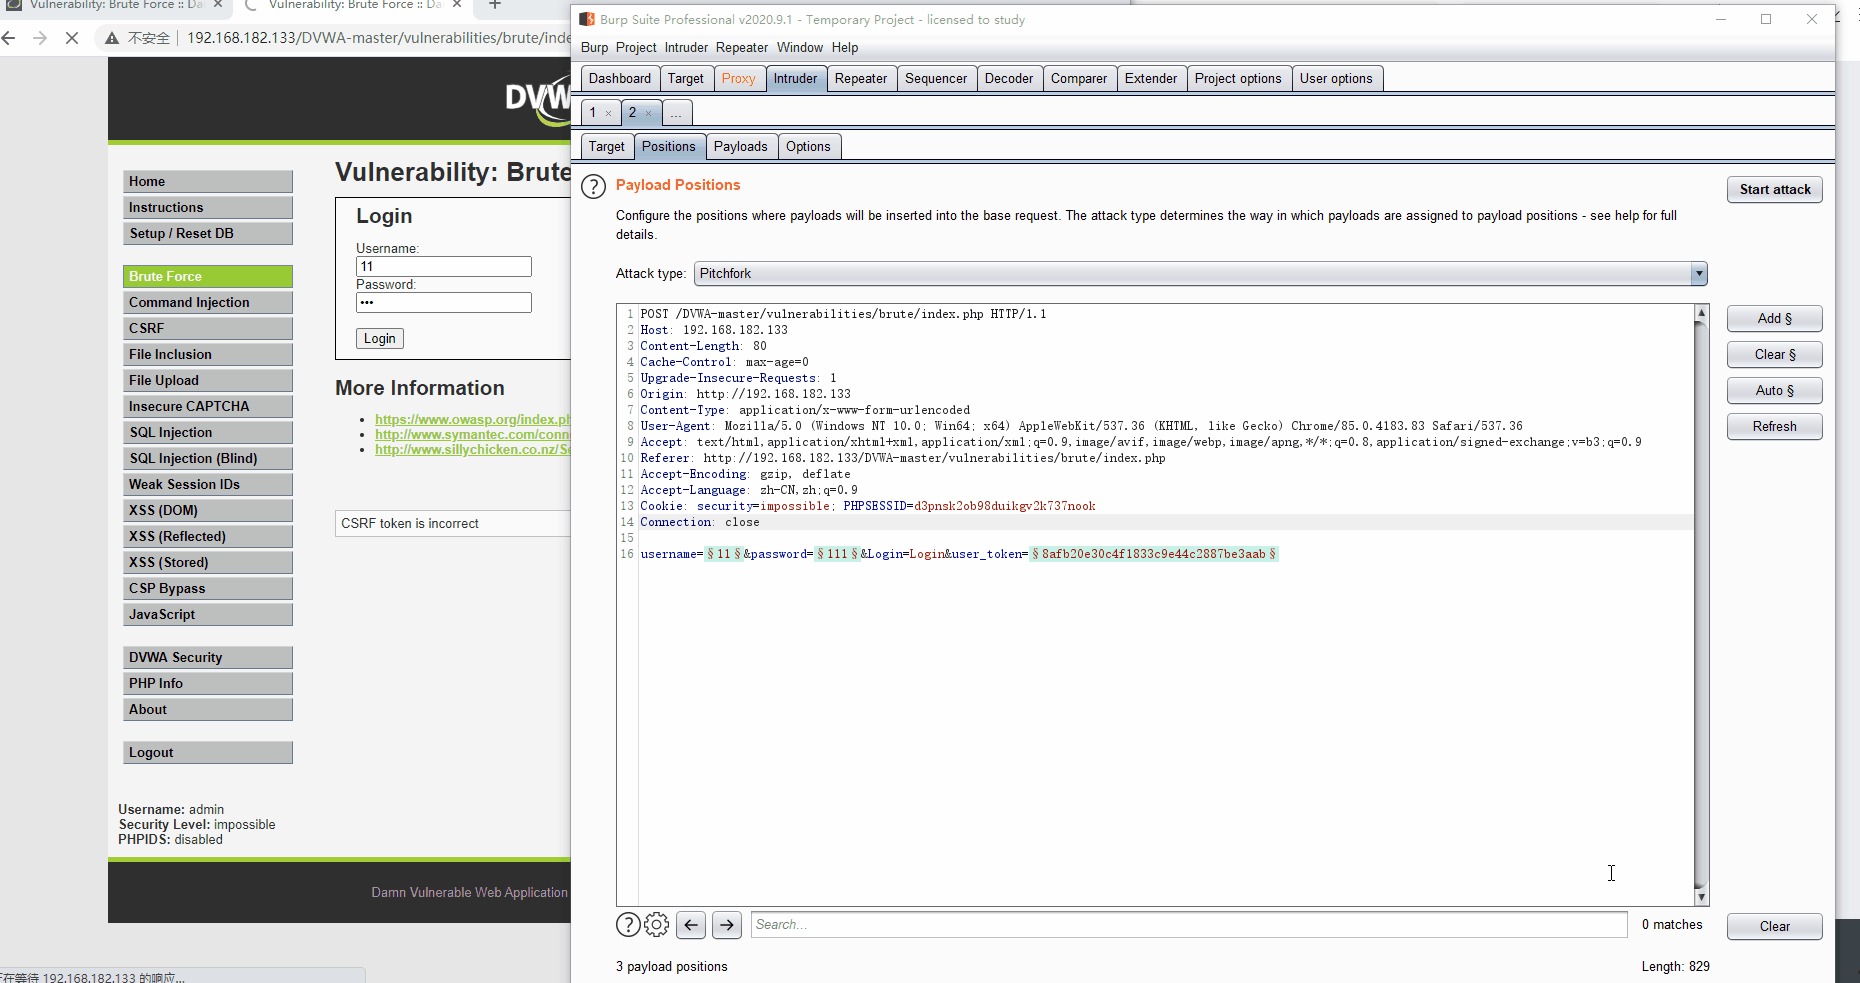Click the Clear § button
The height and width of the screenshot is (983, 1860).
coord(1775,355)
